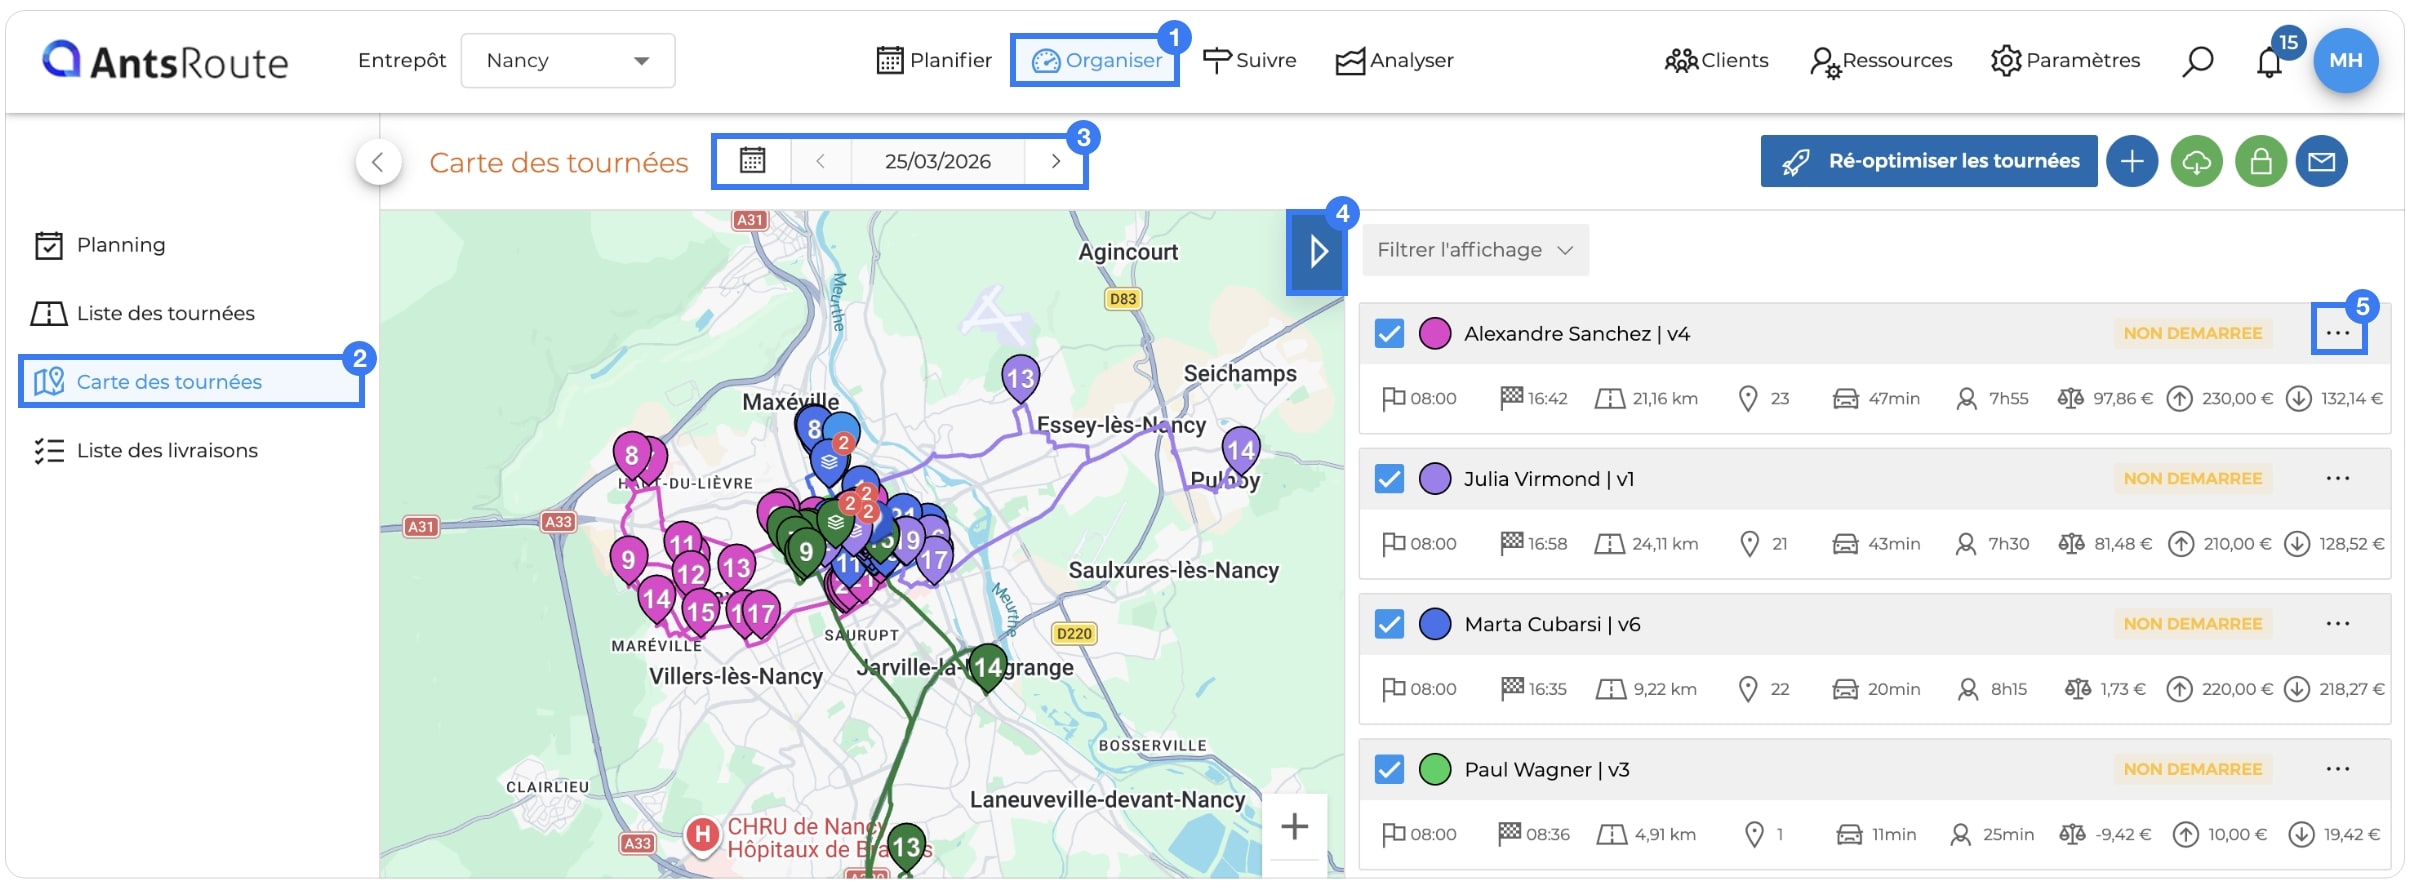Open the Planifier menu
The height and width of the screenshot is (890, 2410).
tap(934, 60)
